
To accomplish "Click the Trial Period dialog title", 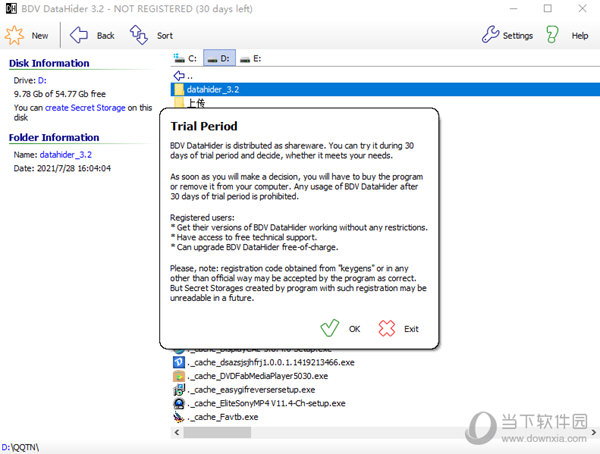I will [204, 126].
